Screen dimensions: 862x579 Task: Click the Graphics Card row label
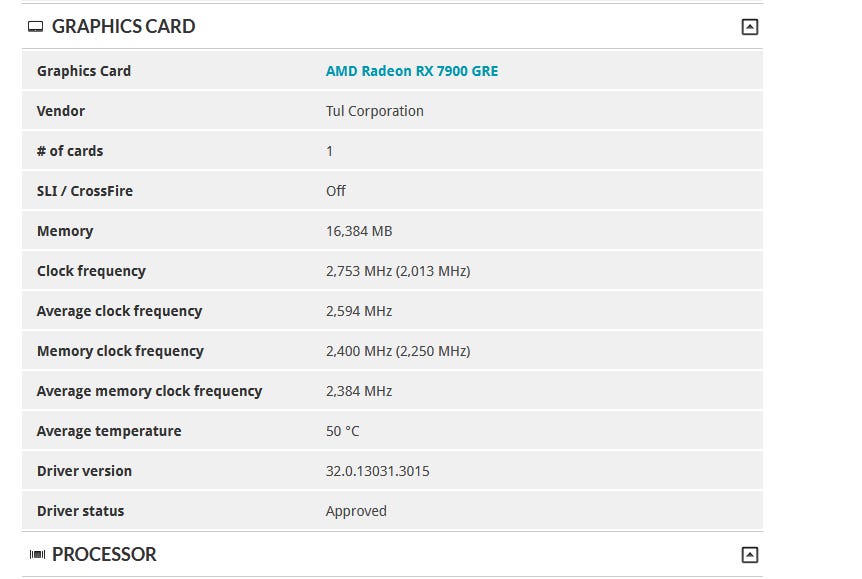84,71
